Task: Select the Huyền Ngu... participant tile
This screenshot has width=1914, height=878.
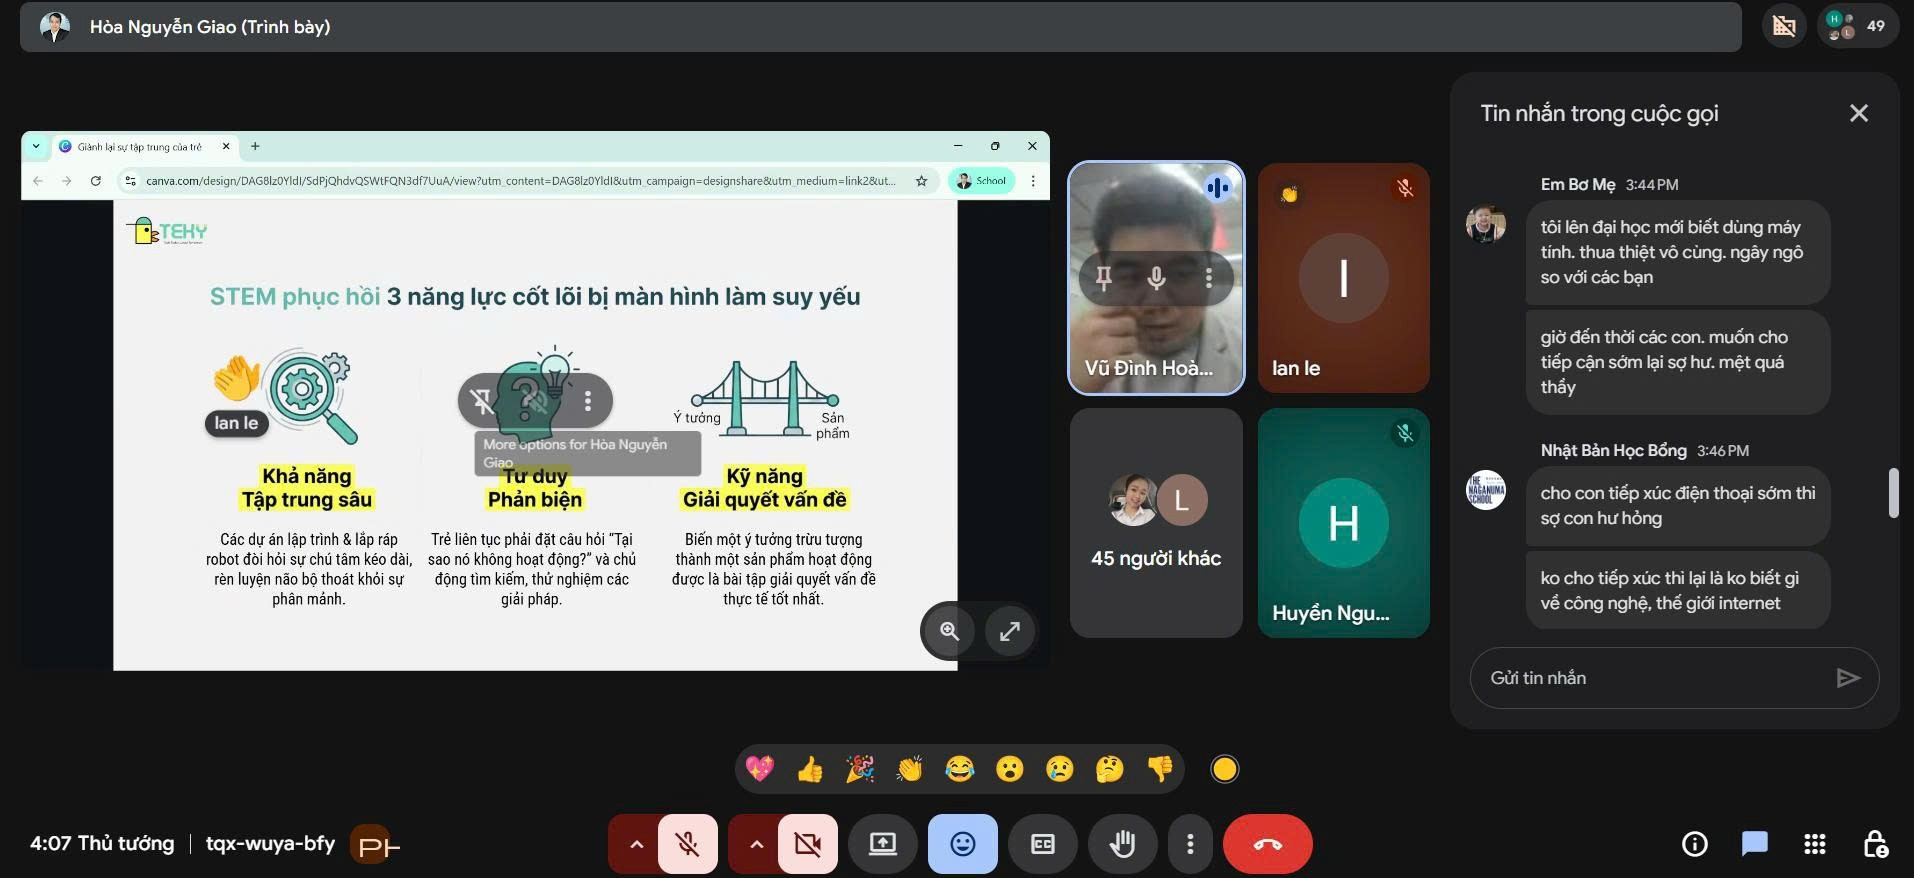Action: coord(1343,523)
